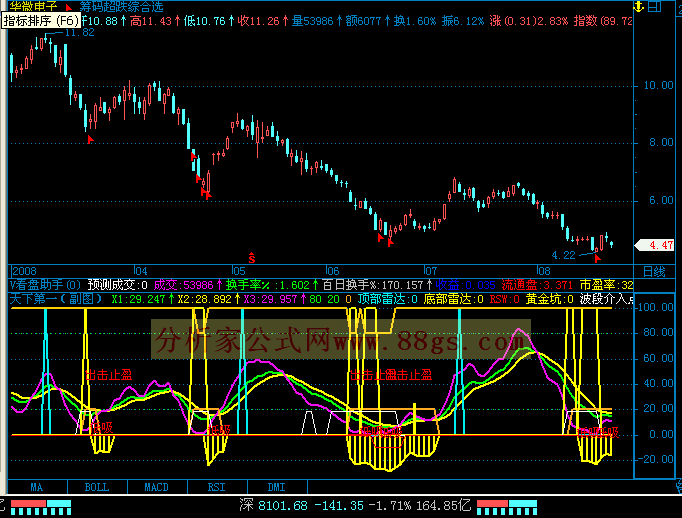This screenshot has height=518, width=682.
Task: Click the 日线 period label
Action: click(x=654, y=272)
